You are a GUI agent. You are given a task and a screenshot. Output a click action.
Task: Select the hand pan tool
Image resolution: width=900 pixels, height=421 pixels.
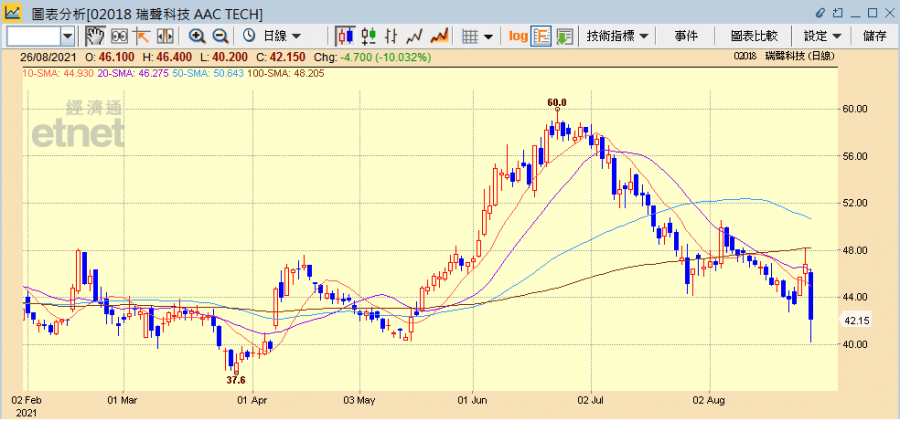click(x=94, y=36)
